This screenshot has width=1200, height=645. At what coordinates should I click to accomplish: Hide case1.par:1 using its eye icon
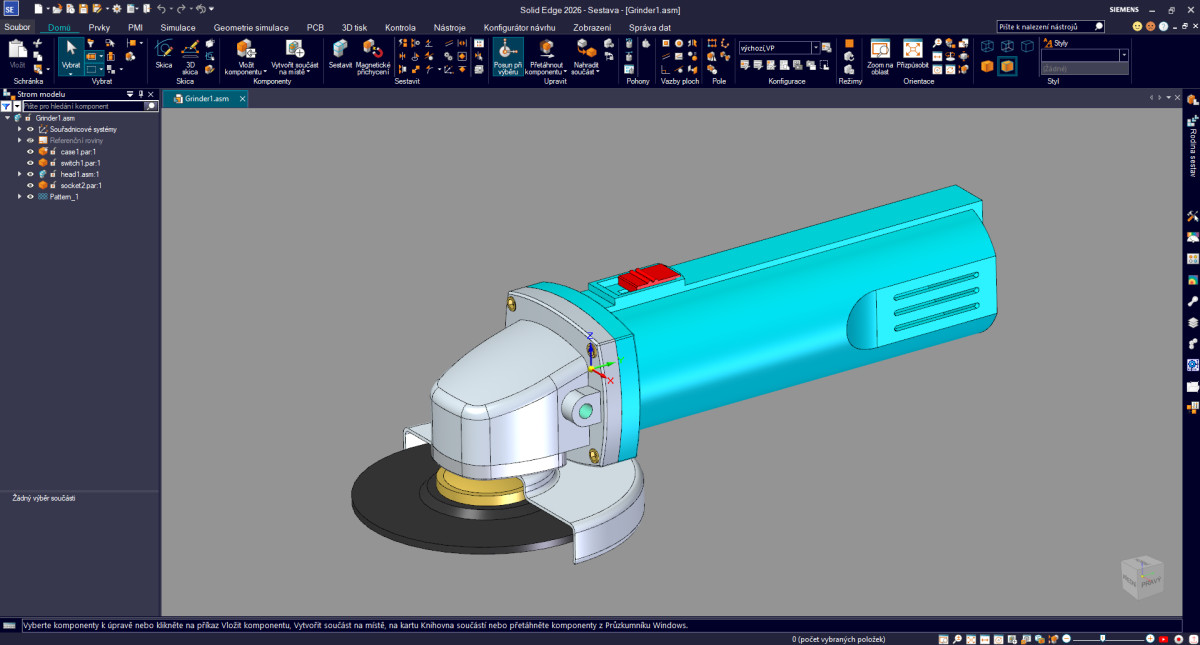[30, 151]
